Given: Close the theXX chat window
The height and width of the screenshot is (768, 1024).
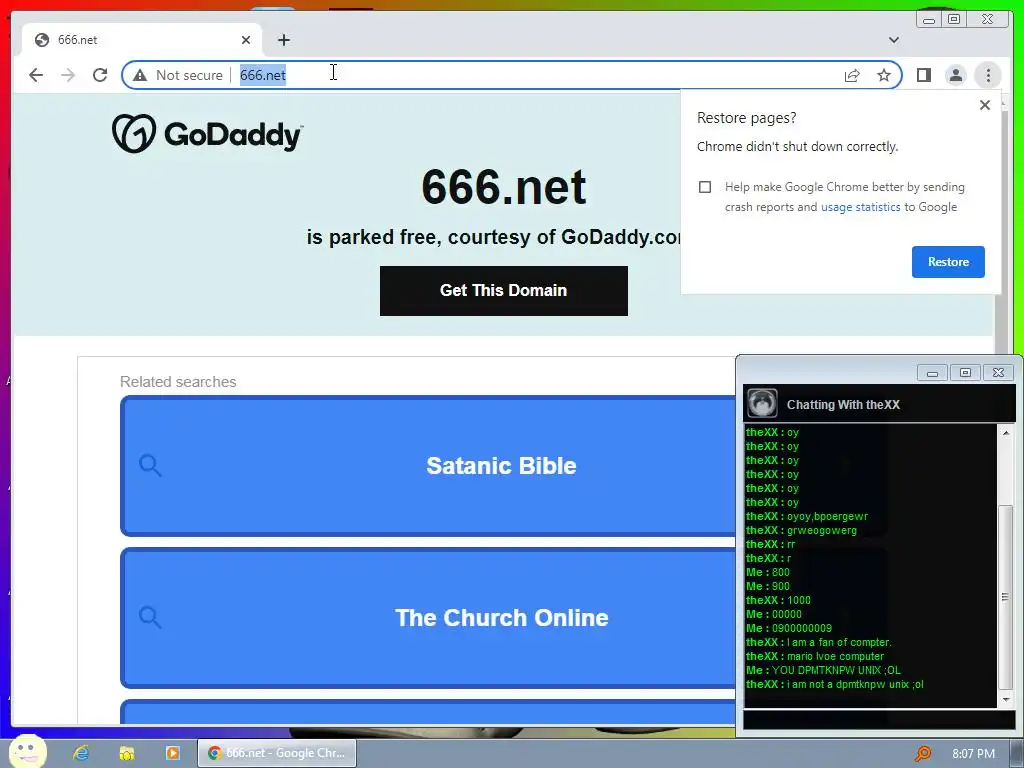Looking at the screenshot, I should [x=999, y=373].
